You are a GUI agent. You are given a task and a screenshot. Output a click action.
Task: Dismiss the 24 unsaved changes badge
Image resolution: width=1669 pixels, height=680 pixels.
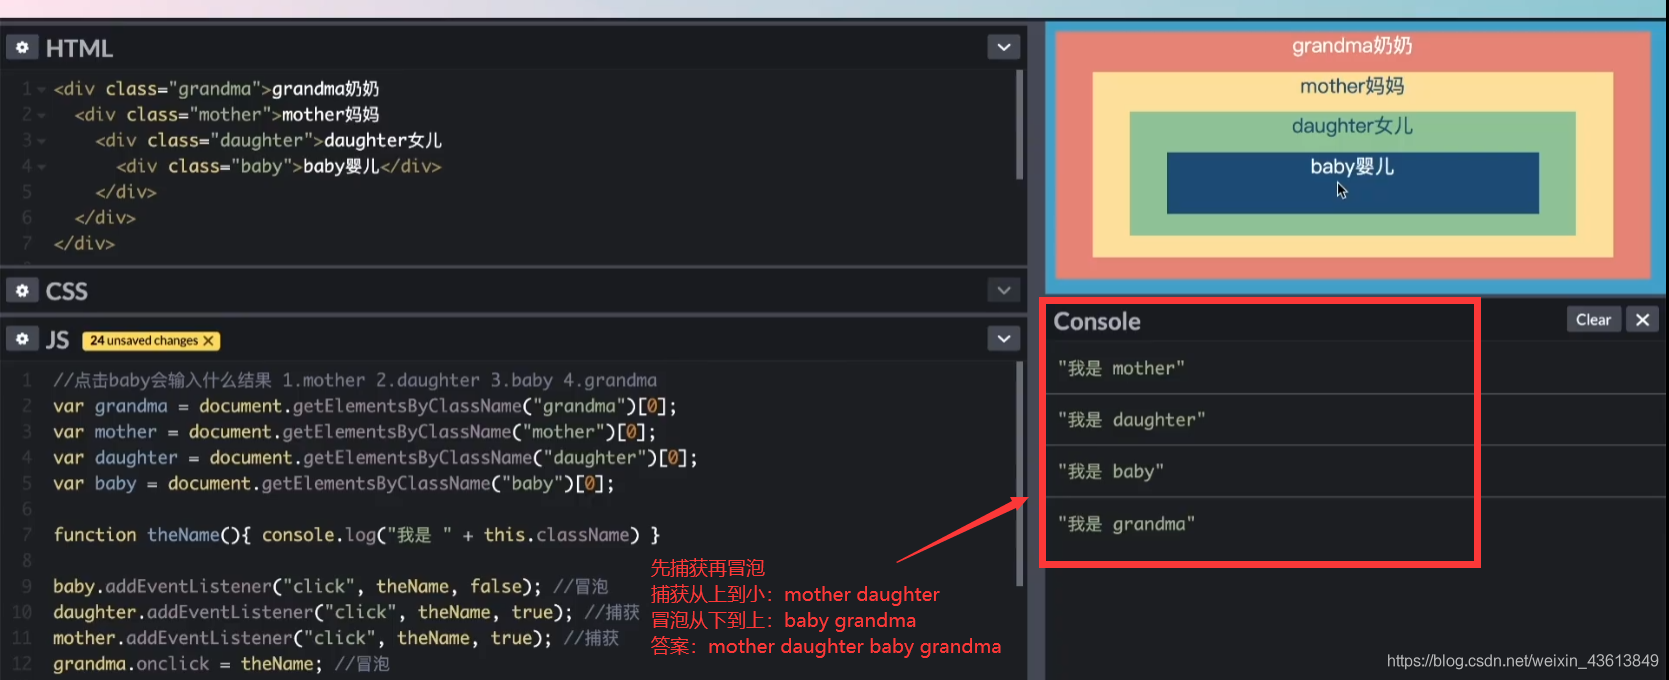[x=208, y=341]
